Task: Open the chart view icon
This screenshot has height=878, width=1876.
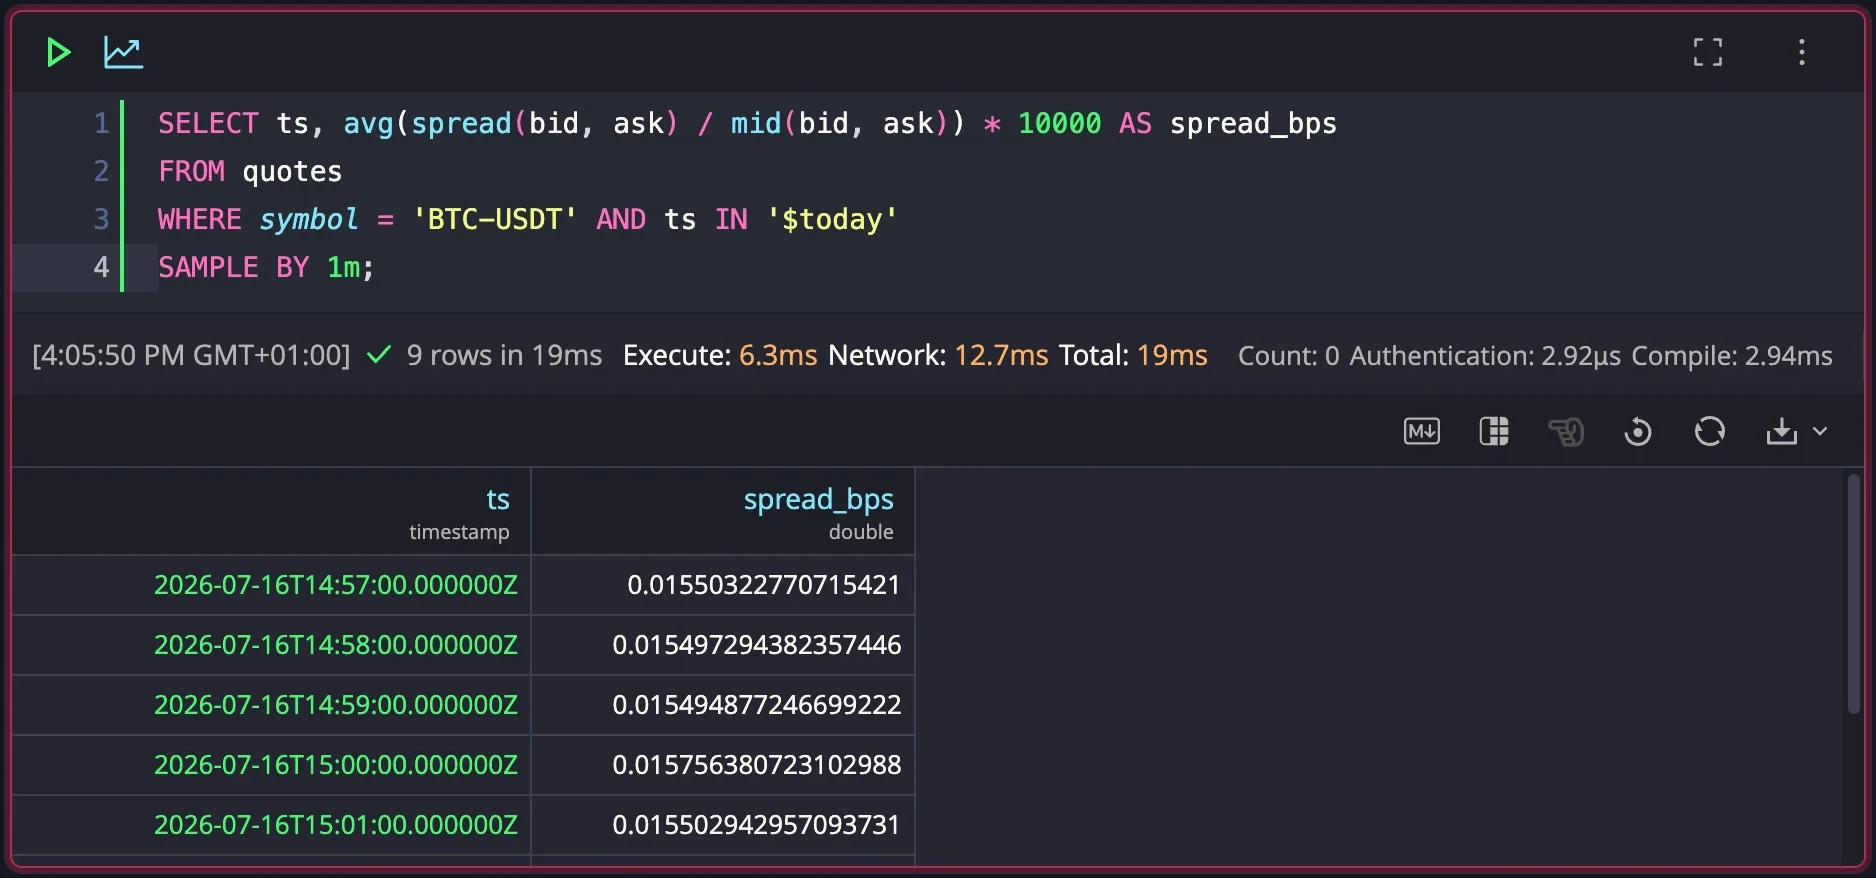Action: click(123, 52)
